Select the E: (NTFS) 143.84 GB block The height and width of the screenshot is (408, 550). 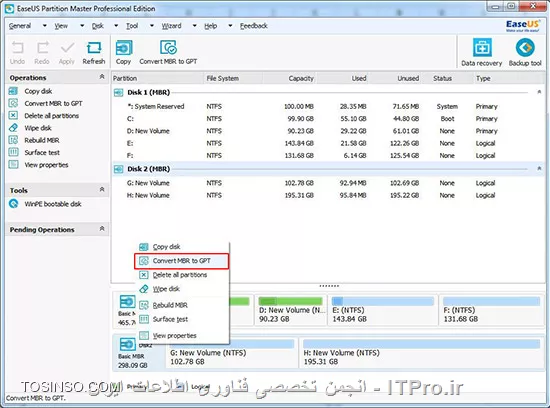(x=383, y=310)
